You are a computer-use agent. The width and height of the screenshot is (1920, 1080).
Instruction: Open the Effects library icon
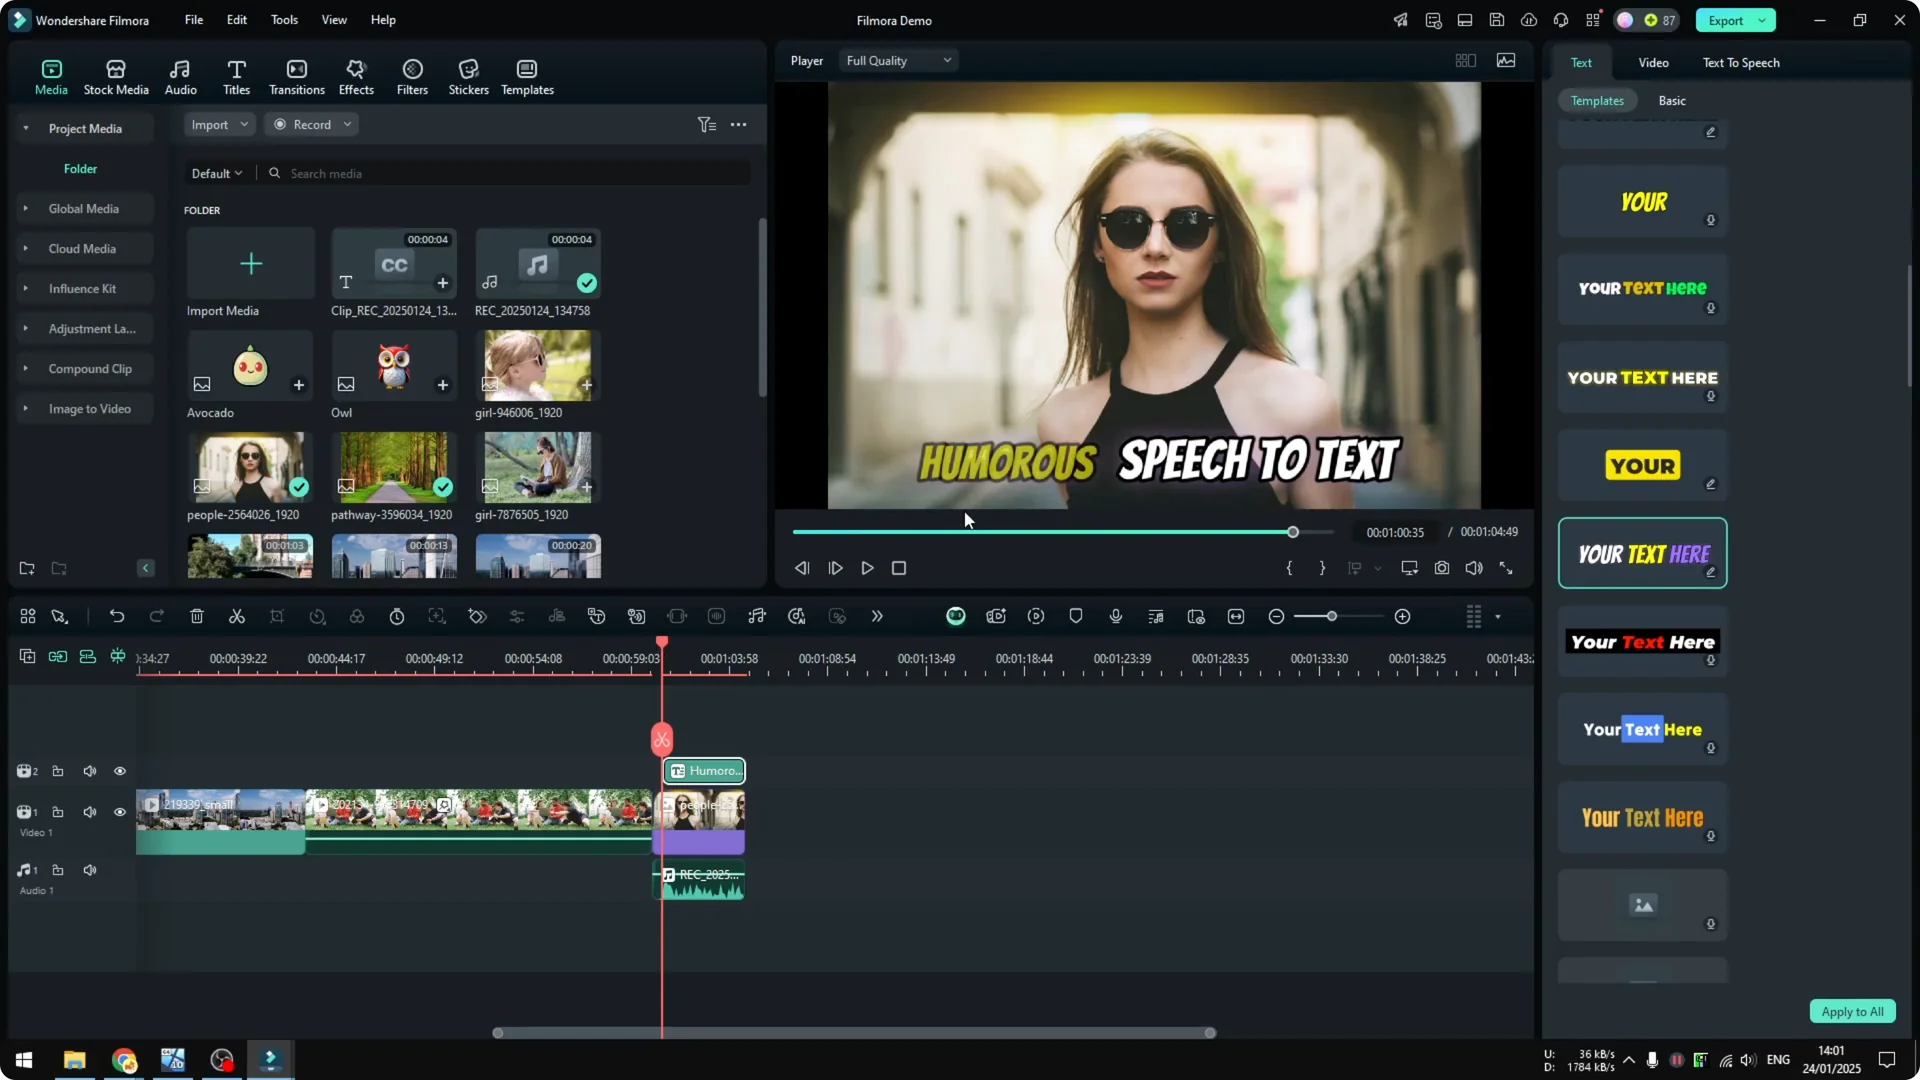pos(356,77)
